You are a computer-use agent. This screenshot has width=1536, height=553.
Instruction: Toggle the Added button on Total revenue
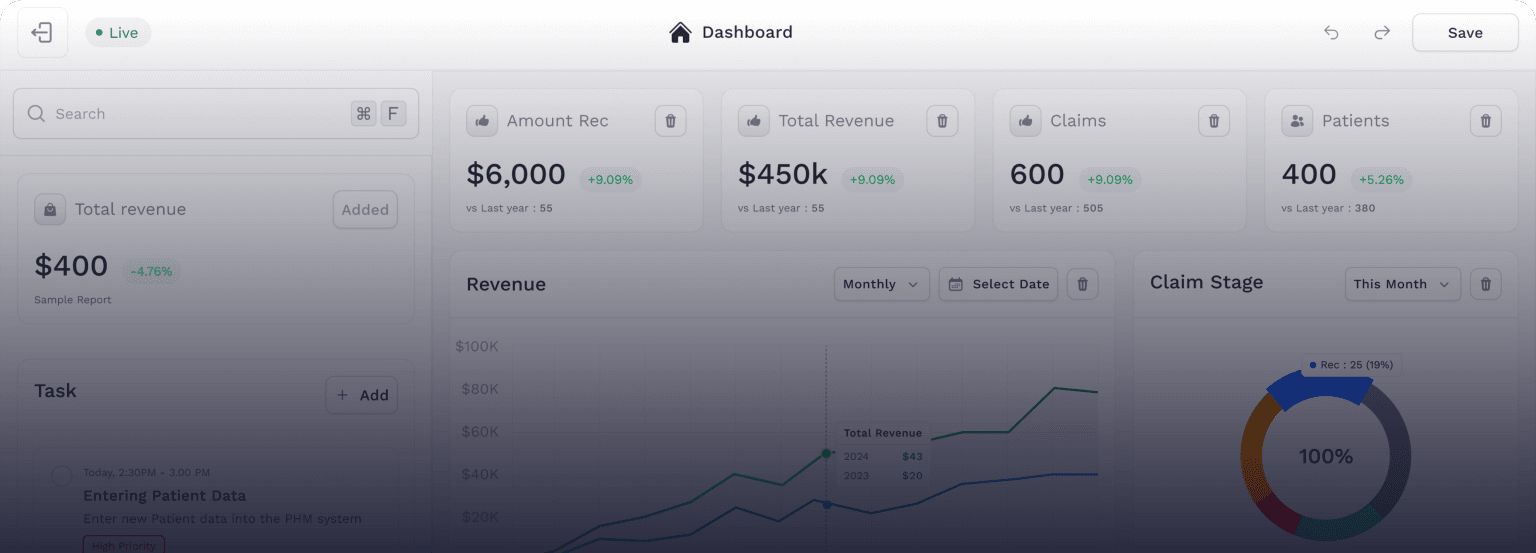pos(365,210)
